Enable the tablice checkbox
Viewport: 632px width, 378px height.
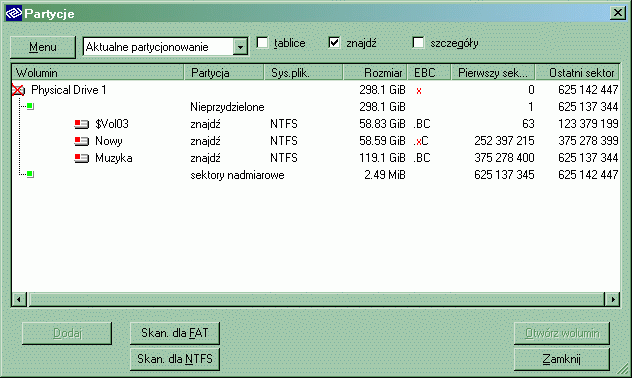pyautogui.click(x=262, y=43)
